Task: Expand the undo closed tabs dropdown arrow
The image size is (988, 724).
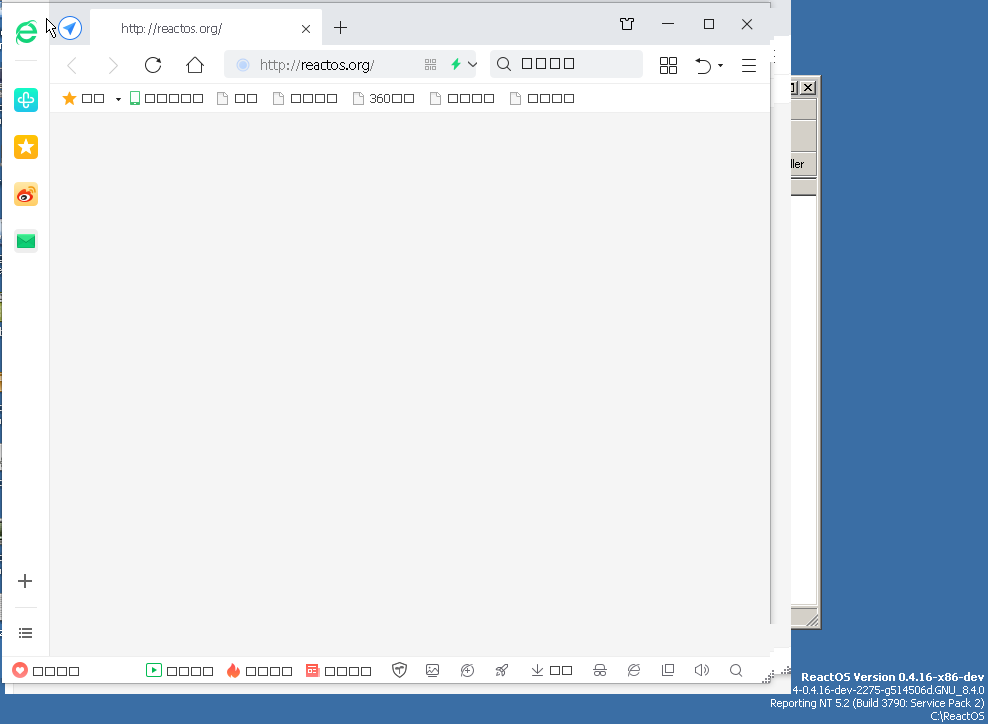Action: [x=720, y=66]
